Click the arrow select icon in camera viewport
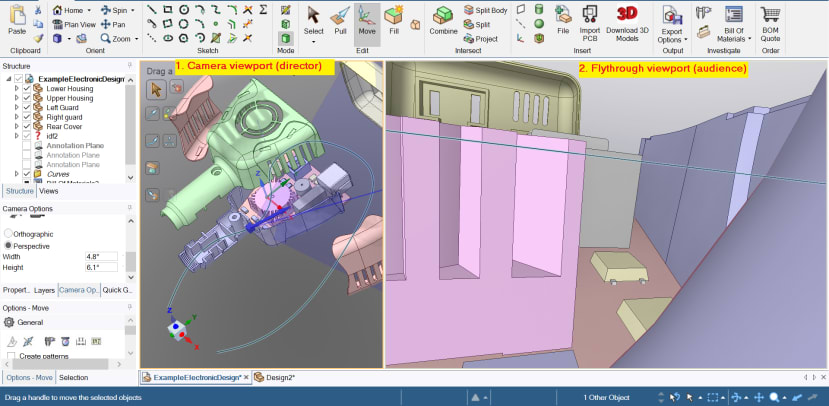The image size is (829, 406). pos(156,88)
